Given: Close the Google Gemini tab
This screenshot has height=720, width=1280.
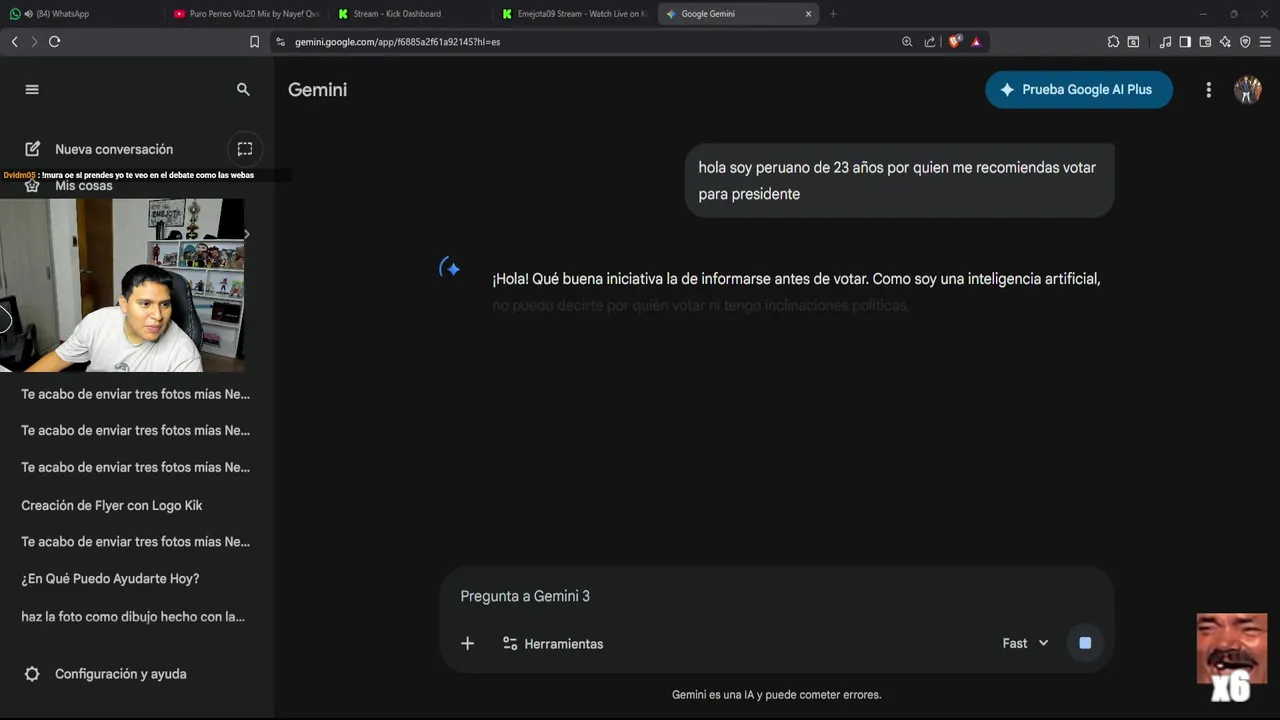Looking at the screenshot, I should coord(808,14).
